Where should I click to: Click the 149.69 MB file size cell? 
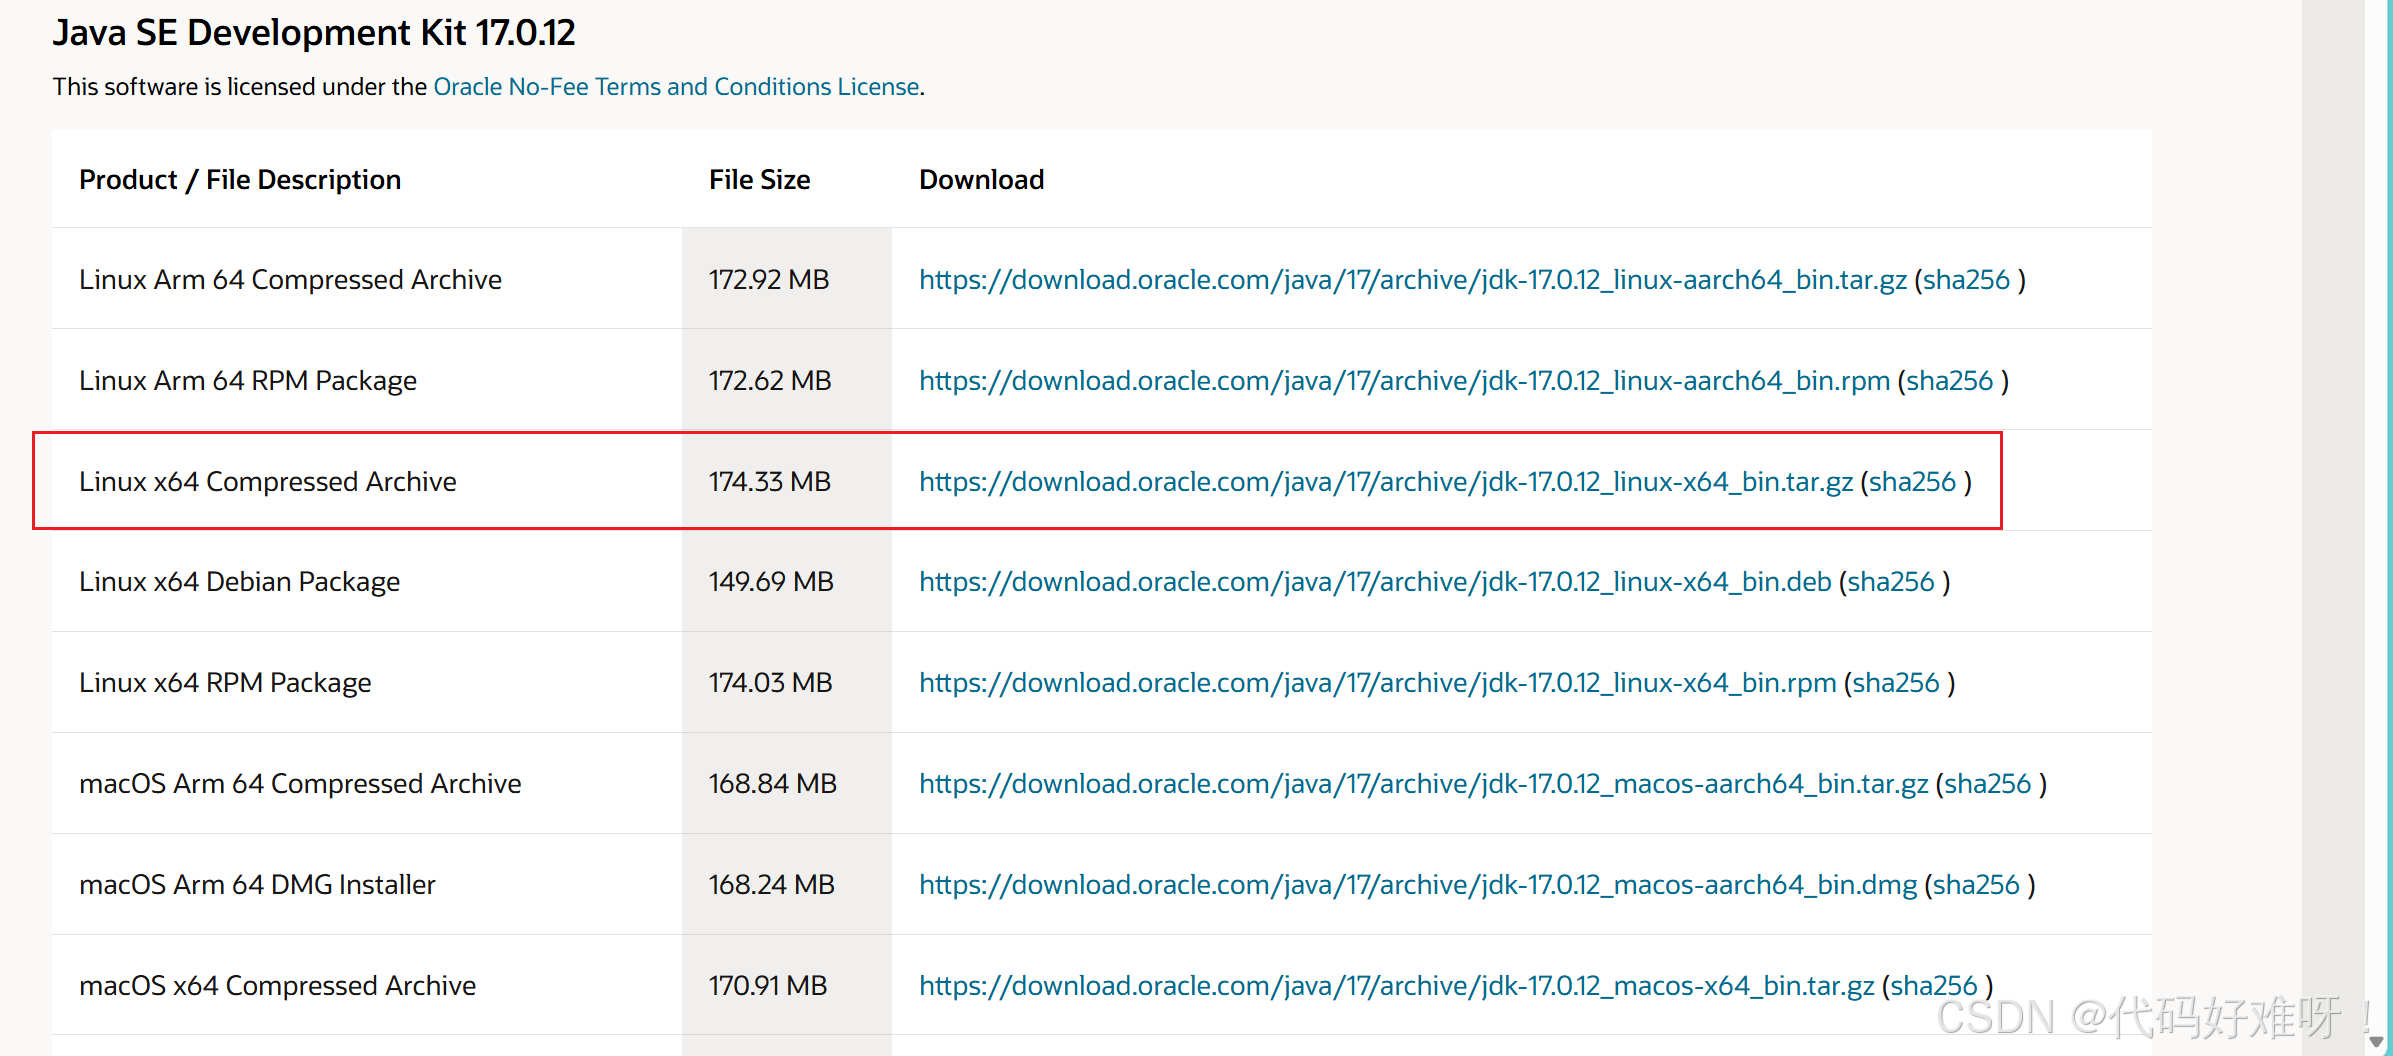click(x=787, y=582)
